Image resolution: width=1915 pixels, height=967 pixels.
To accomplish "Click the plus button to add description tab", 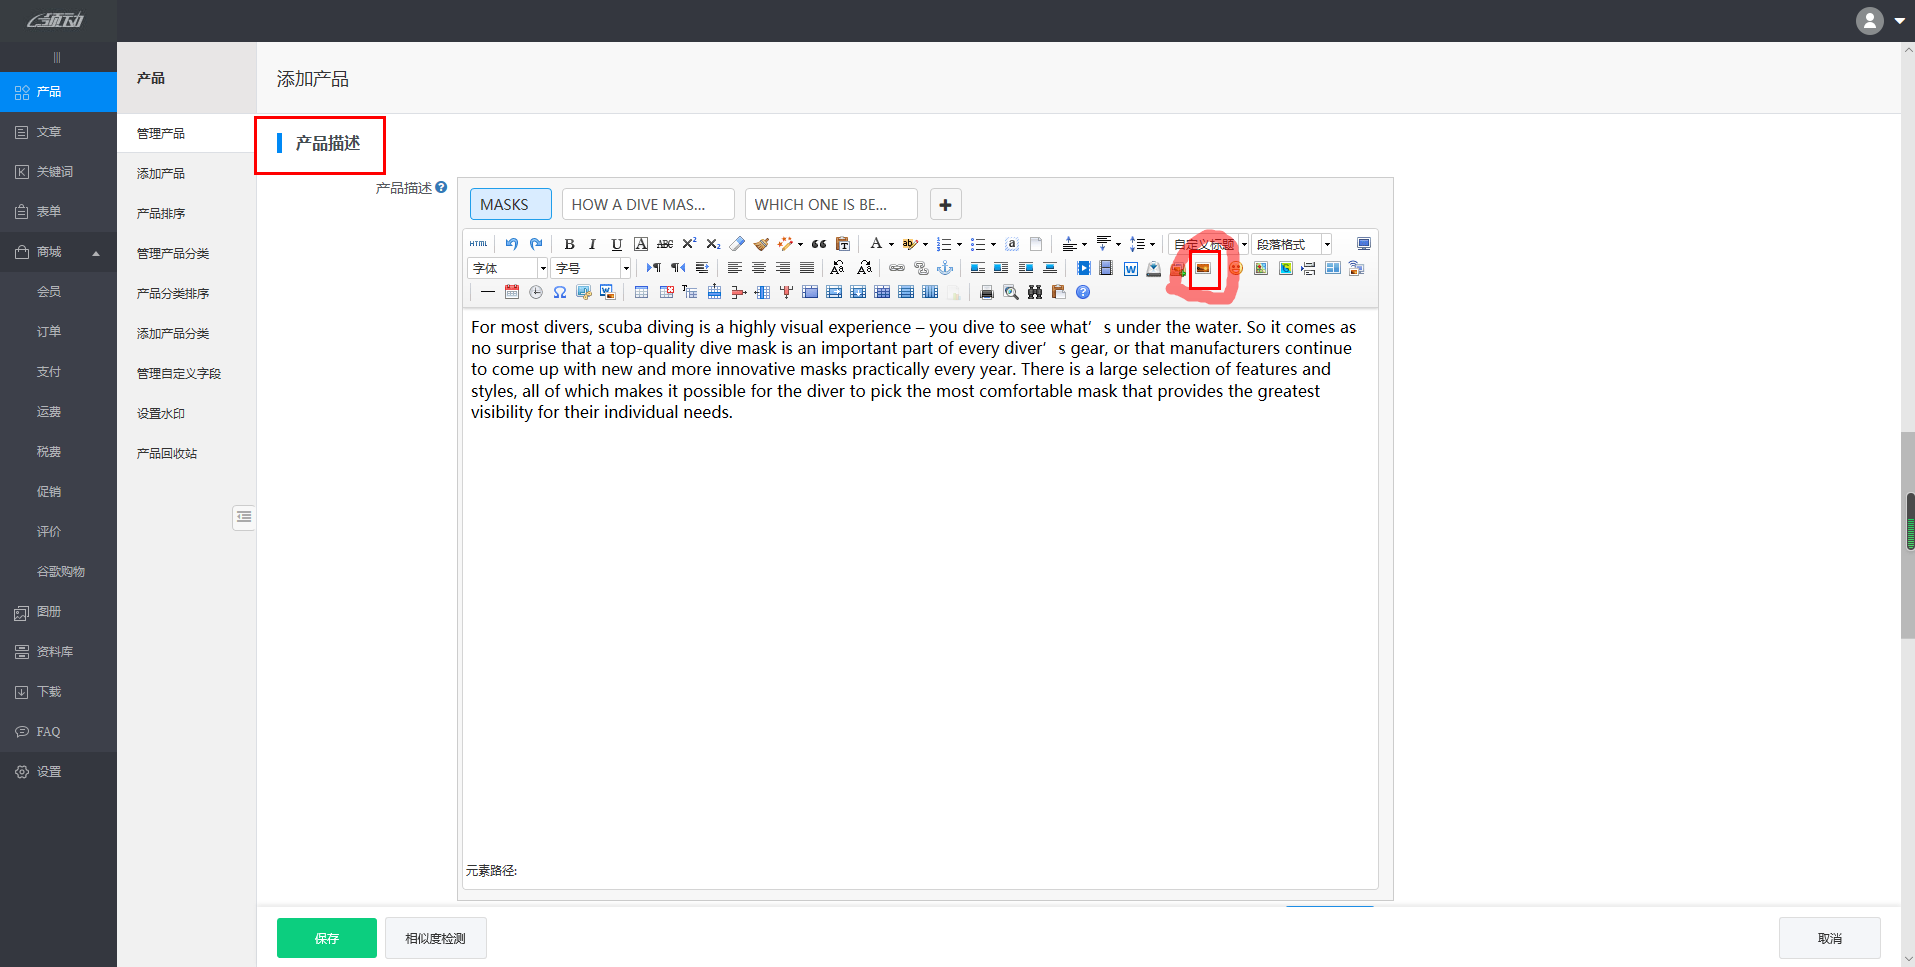I will pos(945,204).
